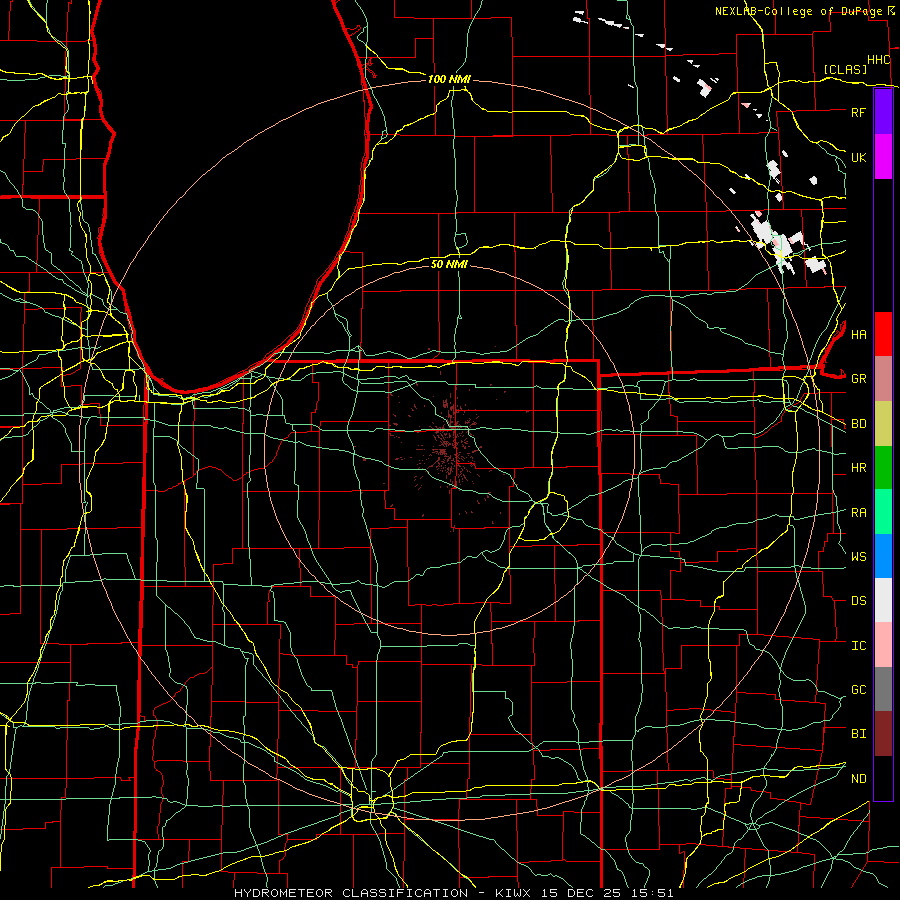Click the ND legend label
900x900 pixels.
[x=858, y=778]
